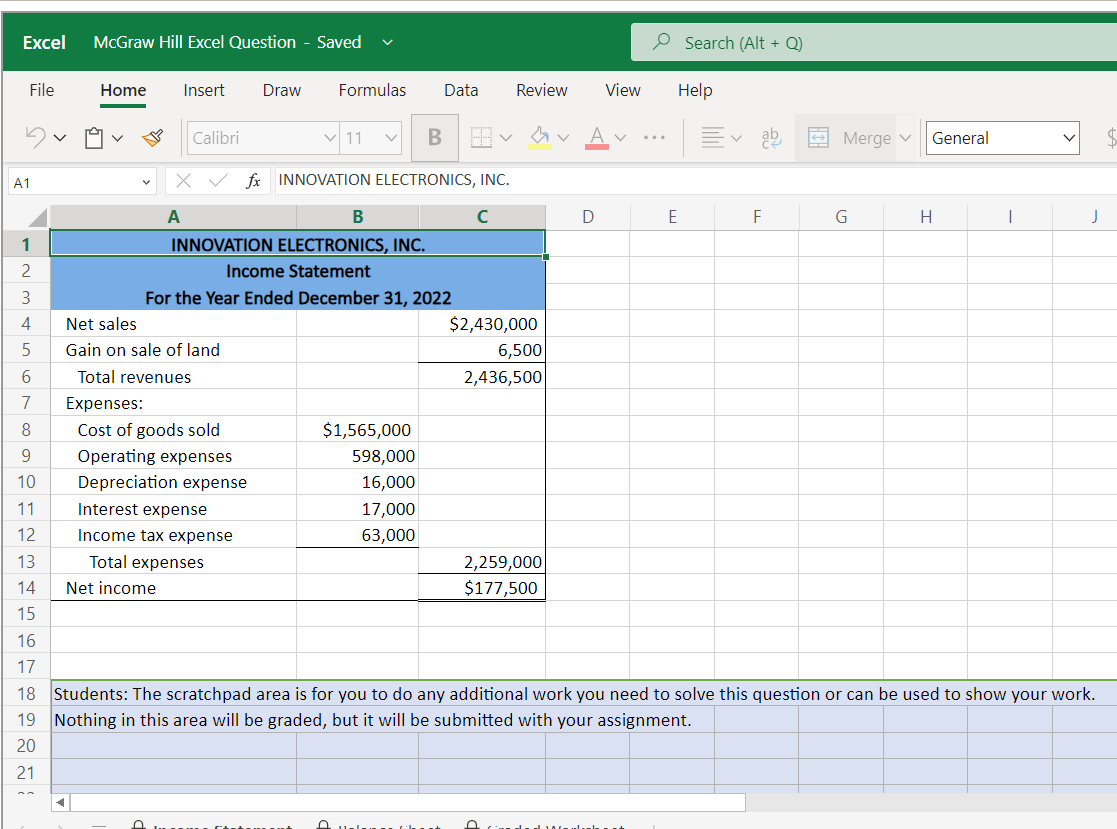Toggle Bold formatting button

click(435, 138)
